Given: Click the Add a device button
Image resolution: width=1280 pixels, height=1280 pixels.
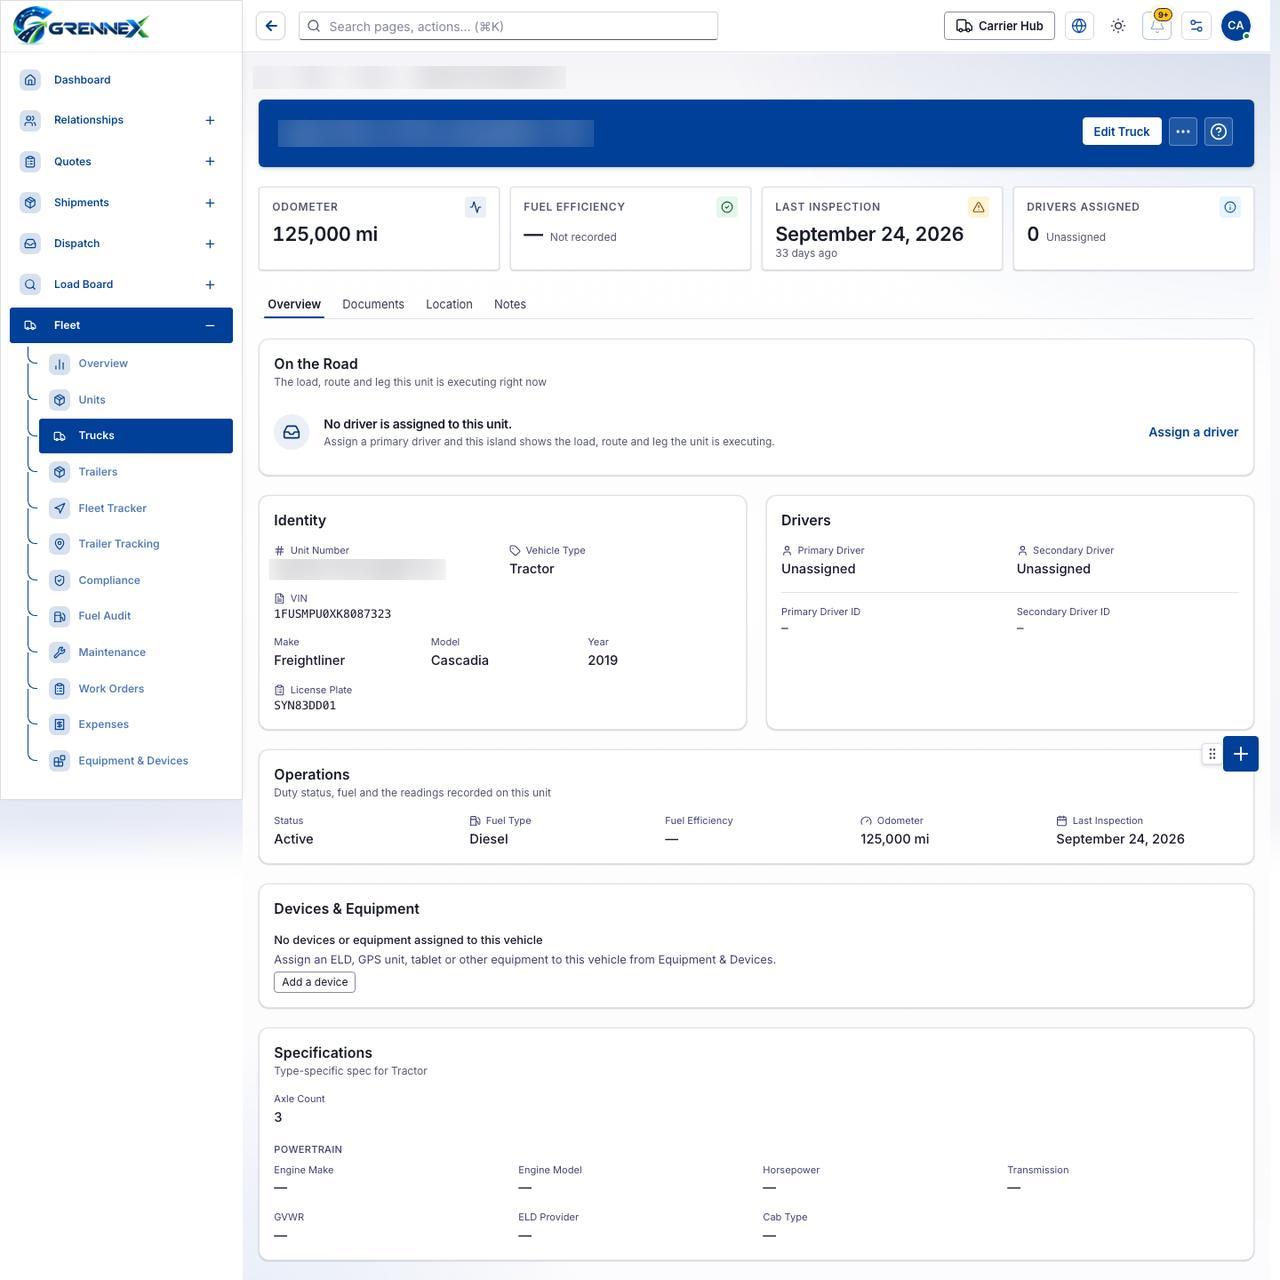Looking at the screenshot, I should [x=315, y=982].
